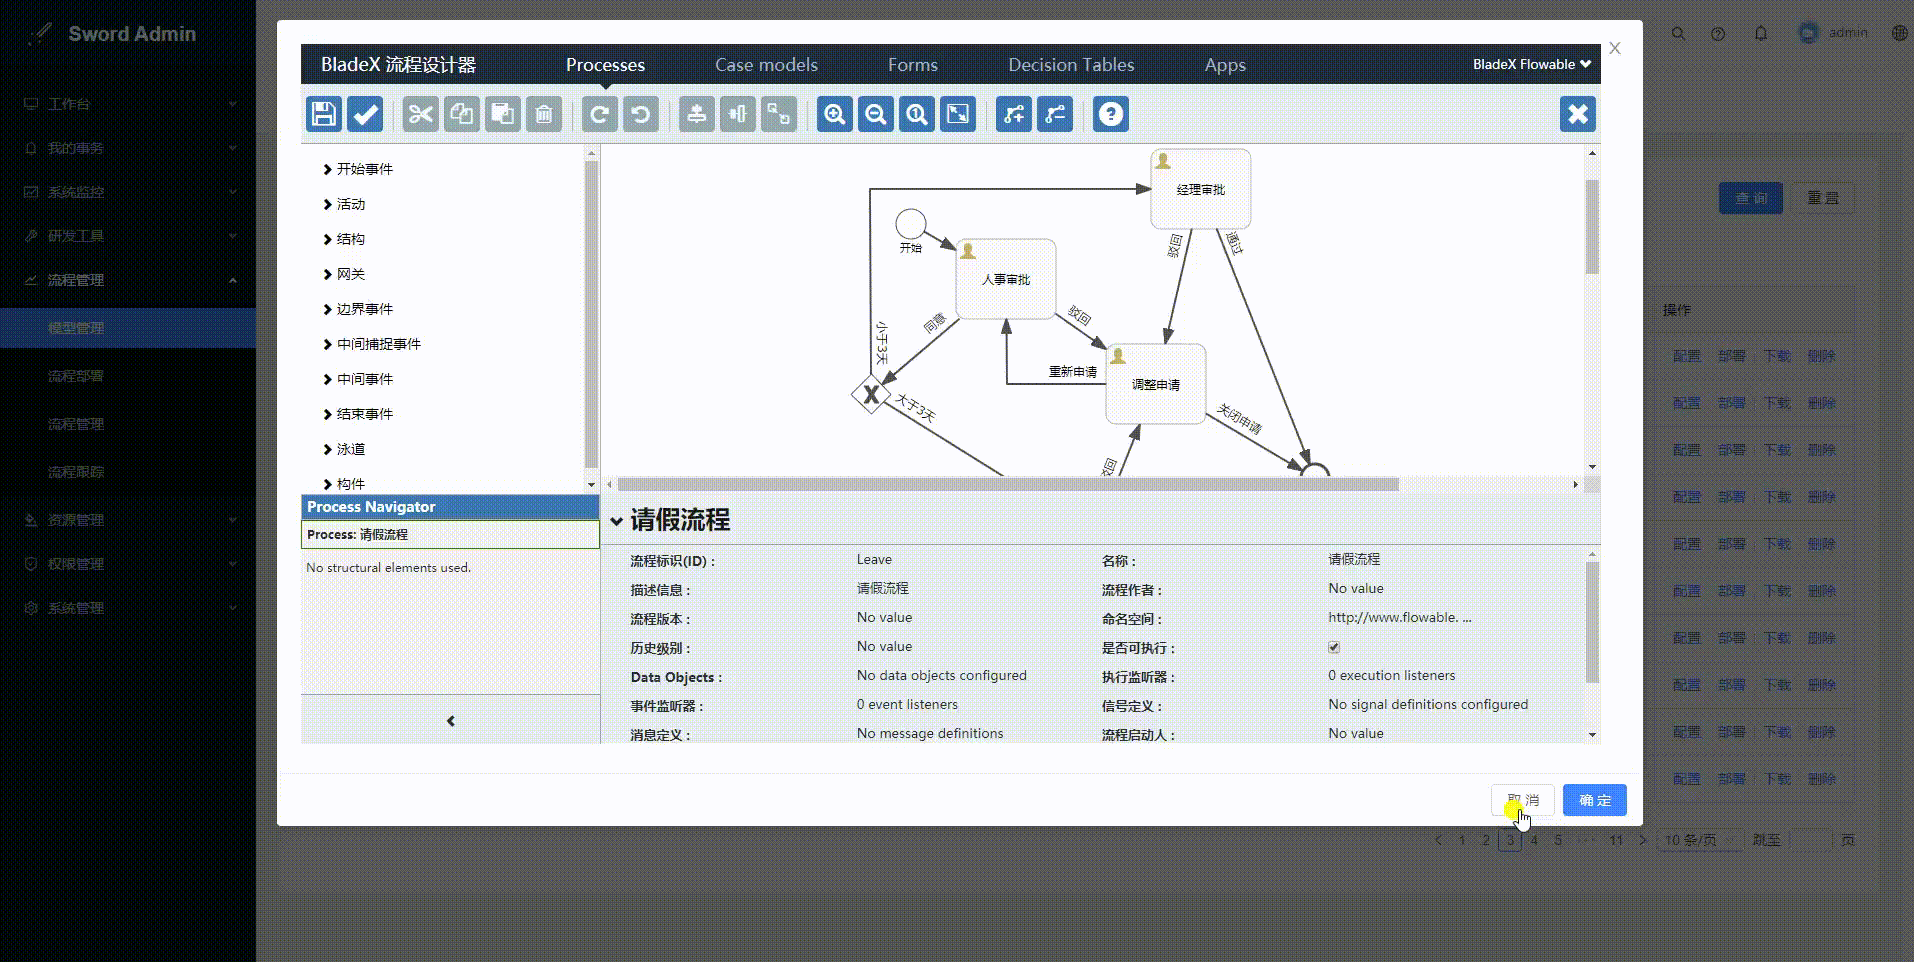Save the model with the floppy icon

pos(324,114)
